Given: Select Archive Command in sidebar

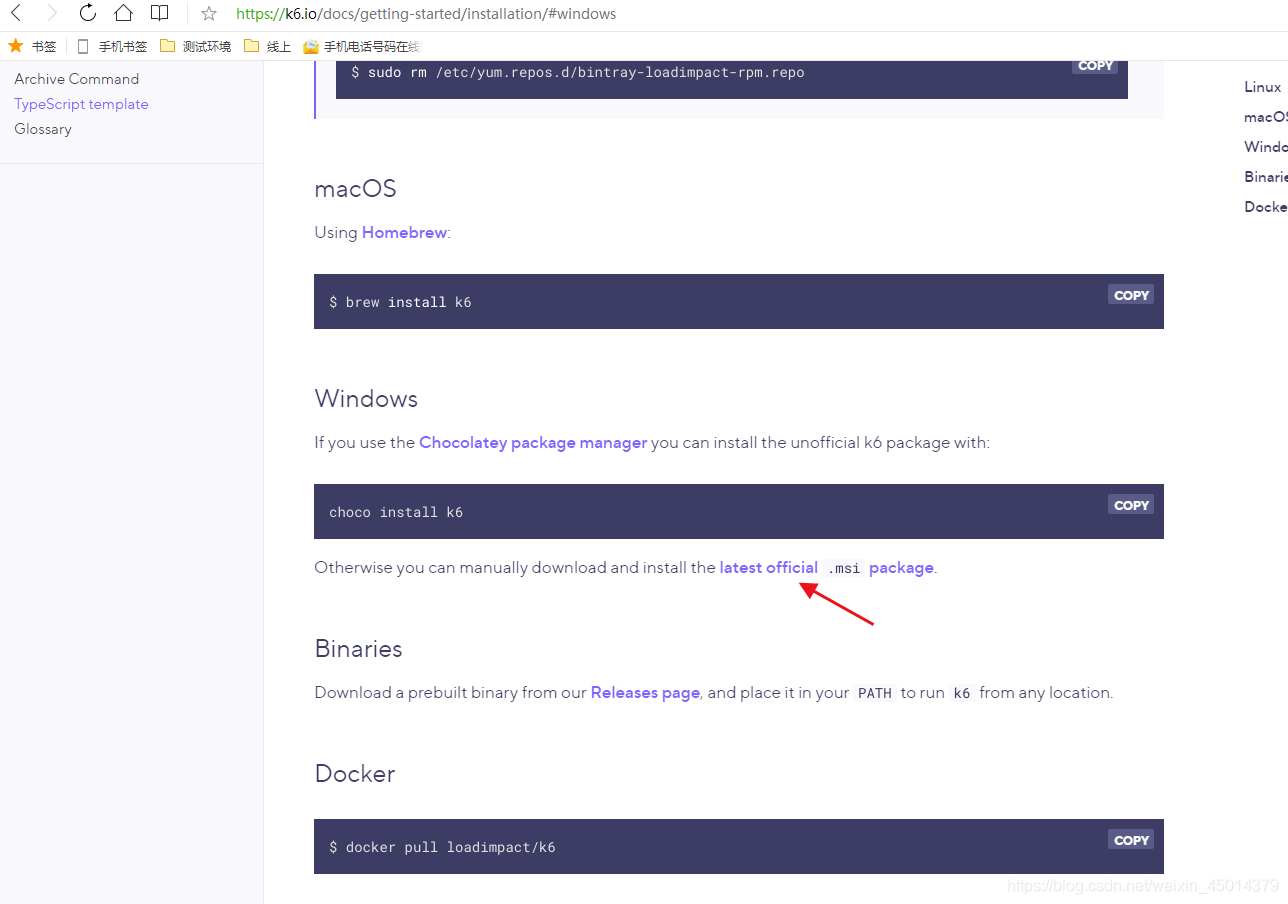Looking at the screenshot, I should (77, 79).
